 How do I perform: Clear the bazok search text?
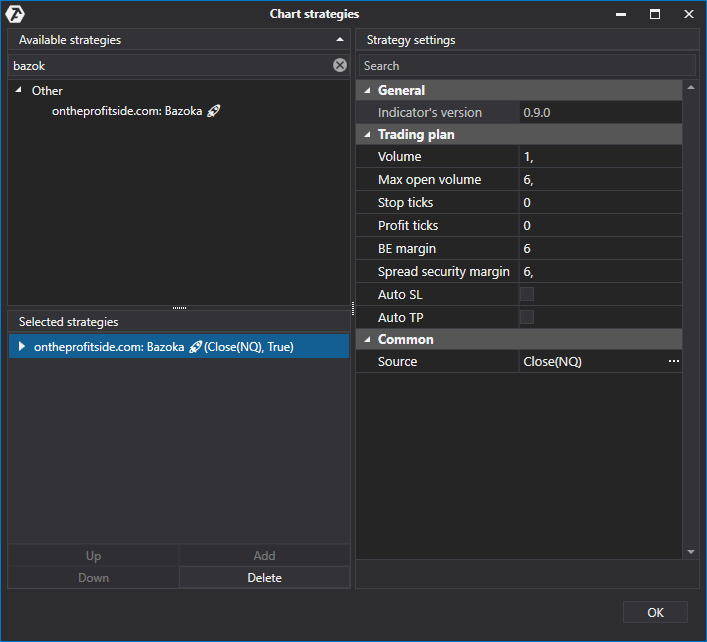339,65
